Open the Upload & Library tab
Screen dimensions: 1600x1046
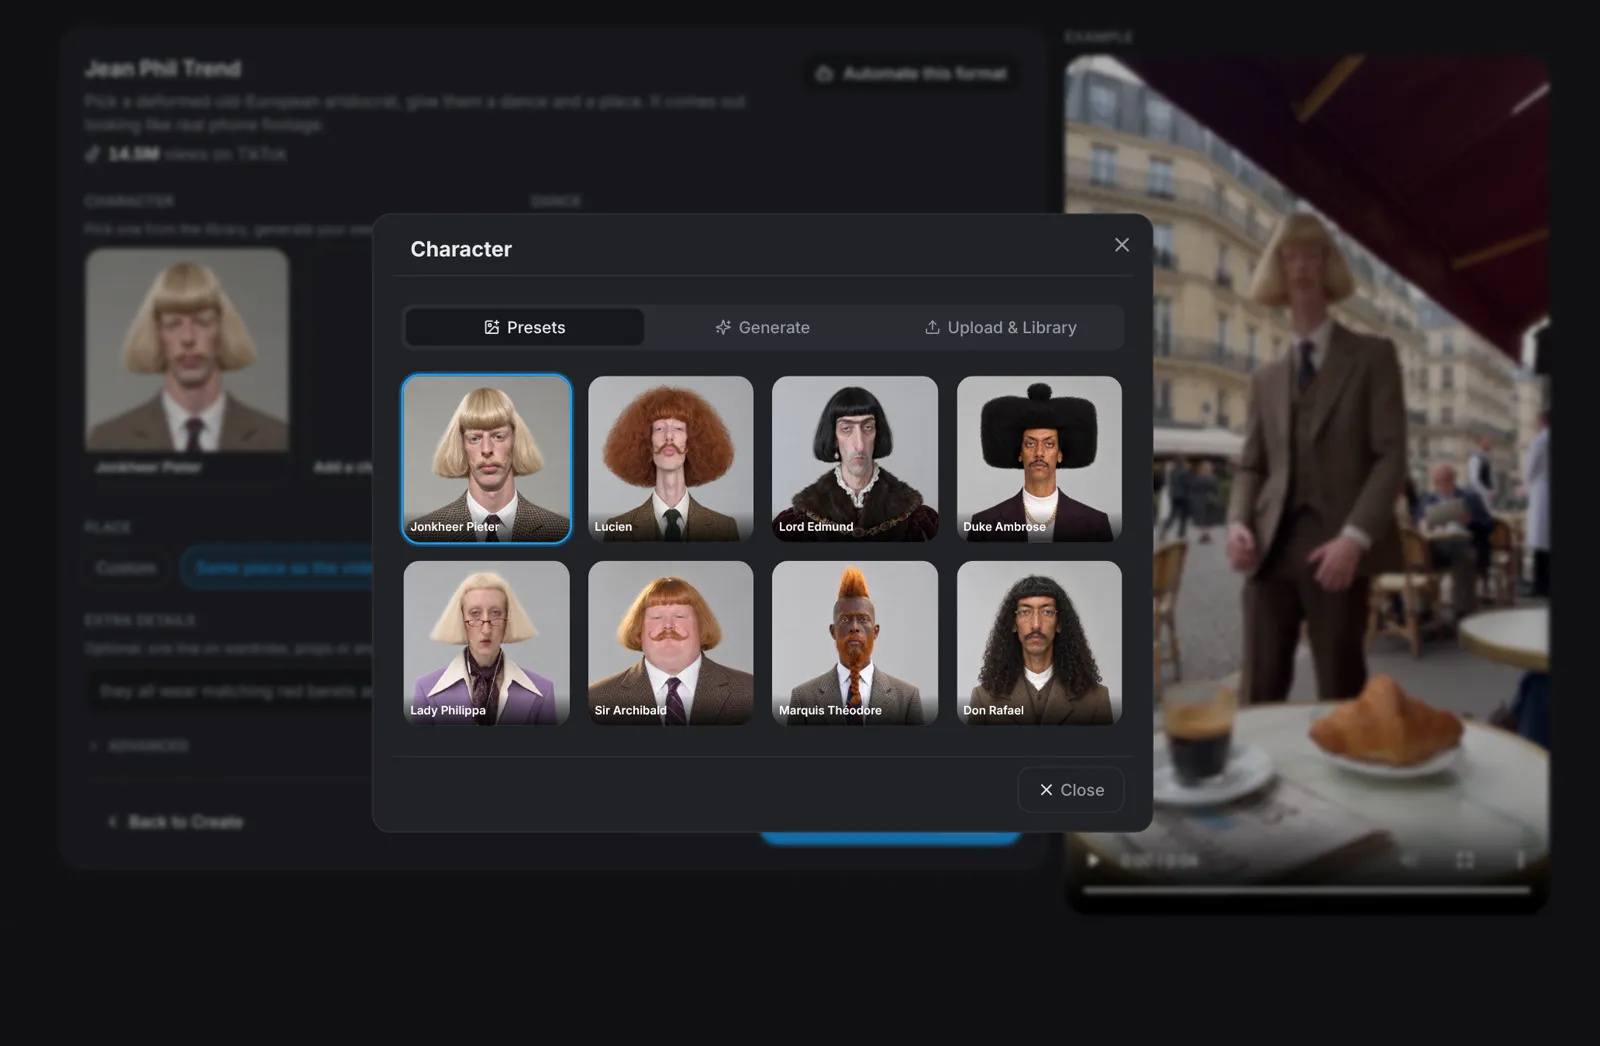tap(1000, 327)
